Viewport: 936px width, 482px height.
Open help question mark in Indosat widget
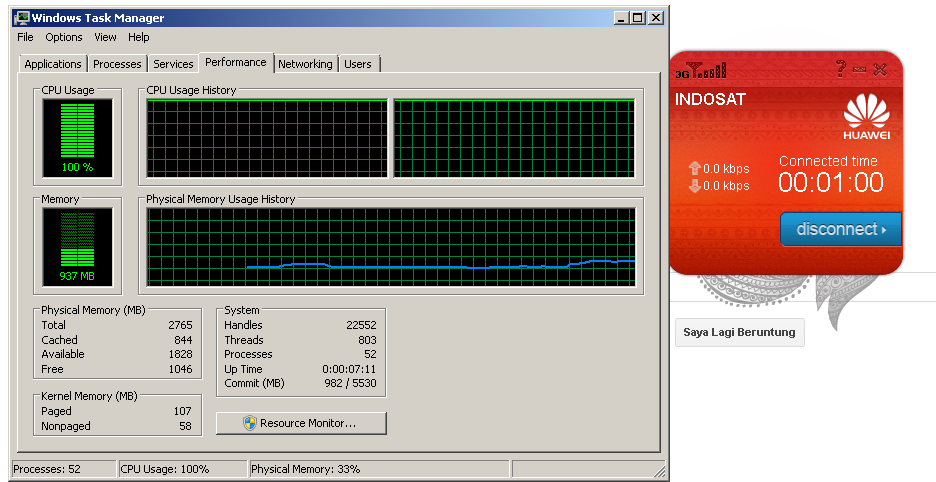tap(840, 69)
